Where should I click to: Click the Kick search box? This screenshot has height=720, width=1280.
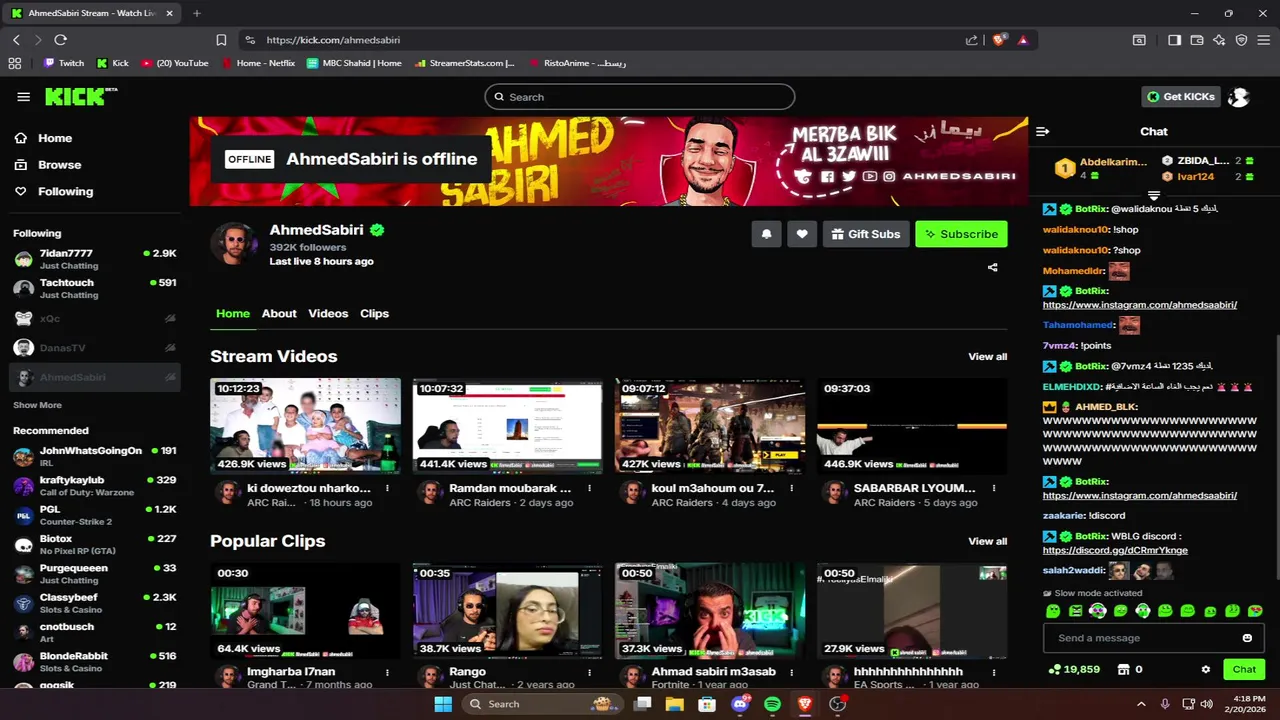click(x=640, y=97)
